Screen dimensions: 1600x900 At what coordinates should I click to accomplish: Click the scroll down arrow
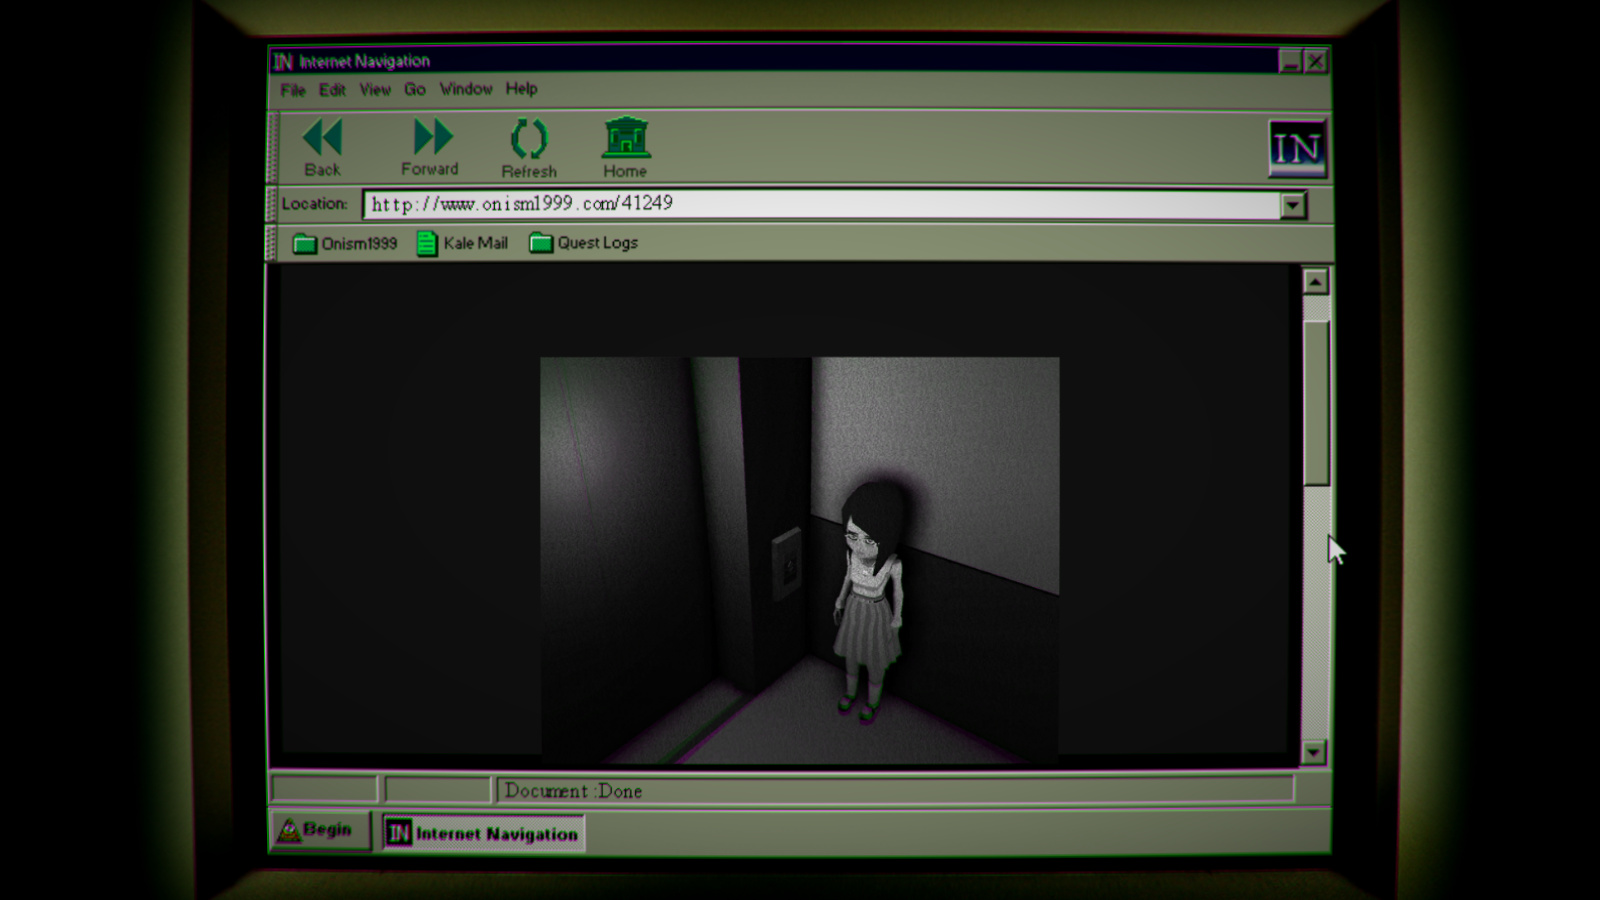coord(1314,752)
